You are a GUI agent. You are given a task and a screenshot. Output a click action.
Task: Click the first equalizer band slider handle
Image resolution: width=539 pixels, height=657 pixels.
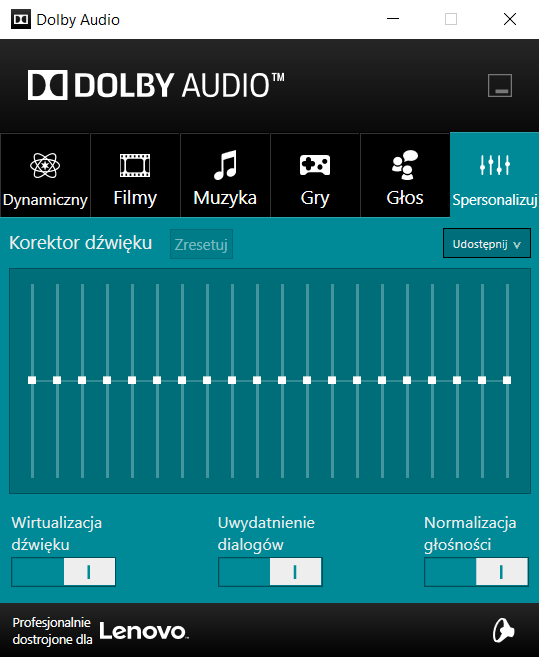[32, 380]
